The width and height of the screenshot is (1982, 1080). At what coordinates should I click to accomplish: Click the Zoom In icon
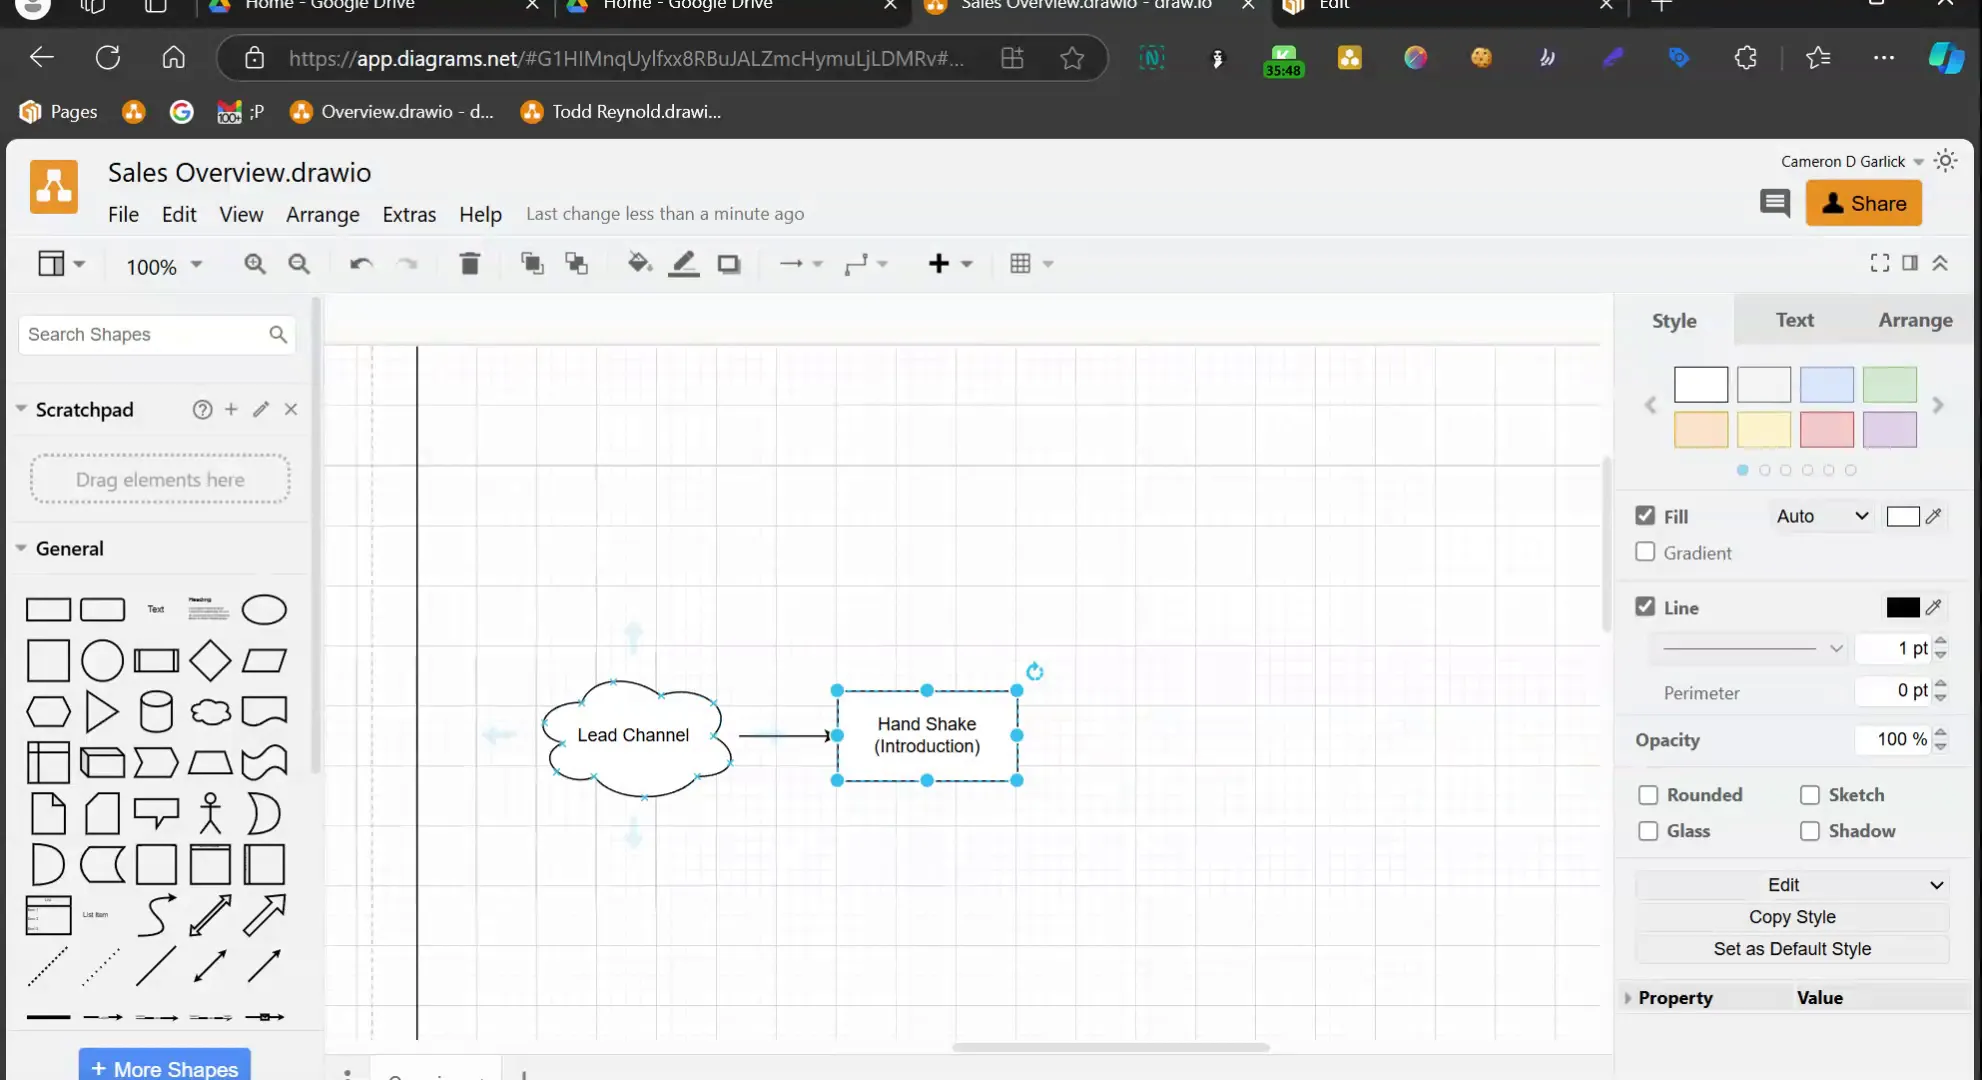tap(255, 263)
